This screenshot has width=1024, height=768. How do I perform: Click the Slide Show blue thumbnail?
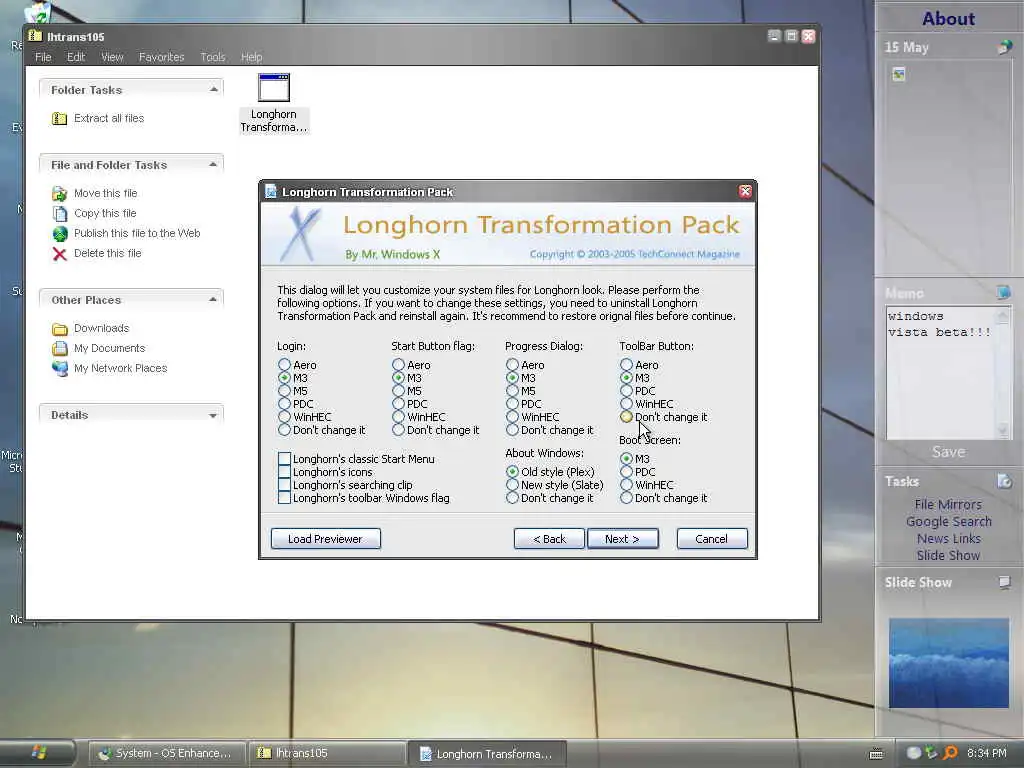(x=948, y=663)
